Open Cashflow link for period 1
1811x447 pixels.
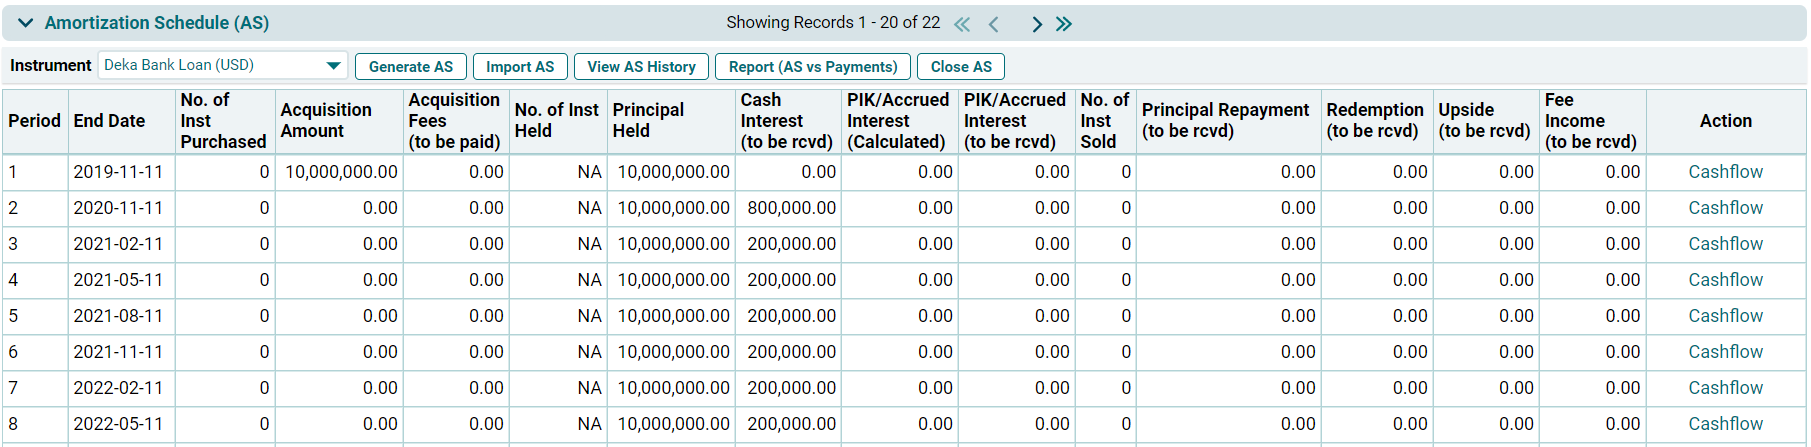tap(1725, 172)
